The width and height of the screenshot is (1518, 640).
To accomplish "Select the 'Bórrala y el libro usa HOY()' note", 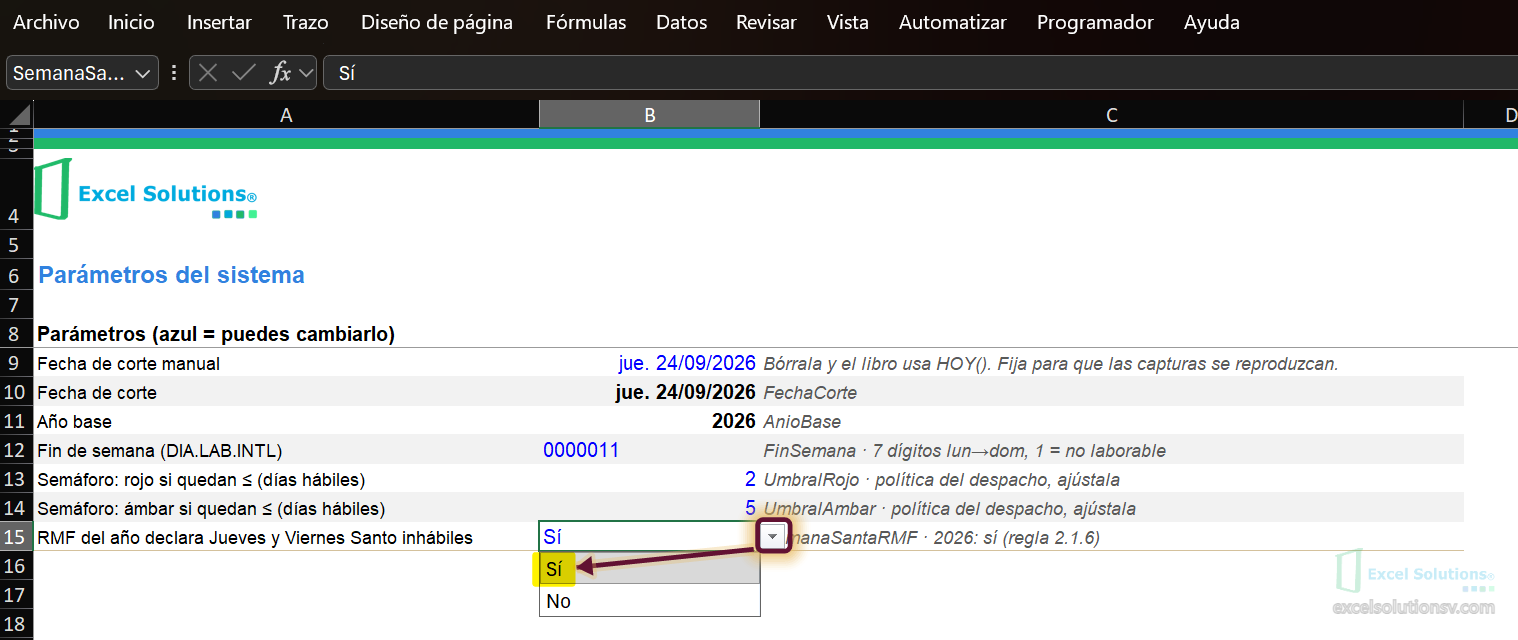I will [1111, 363].
